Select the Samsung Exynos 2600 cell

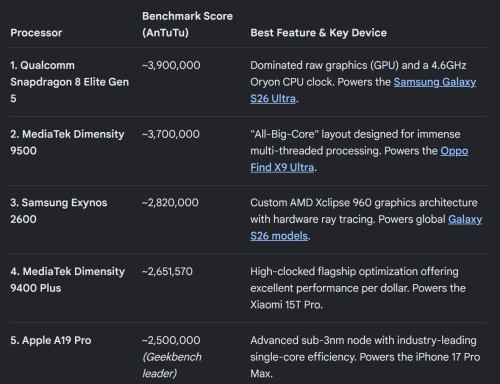pyautogui.click(x=59, y=211)
